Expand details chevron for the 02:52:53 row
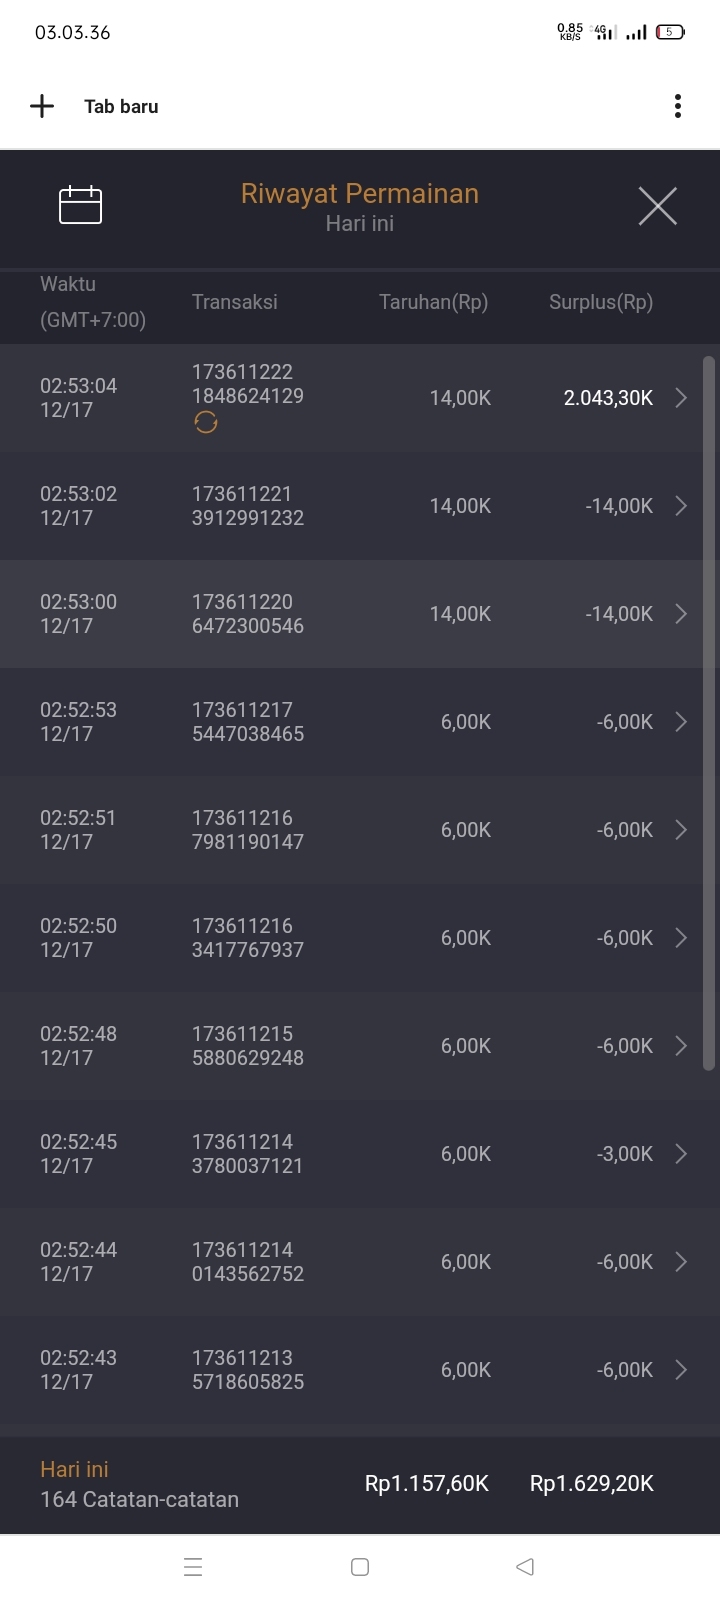 681,722
